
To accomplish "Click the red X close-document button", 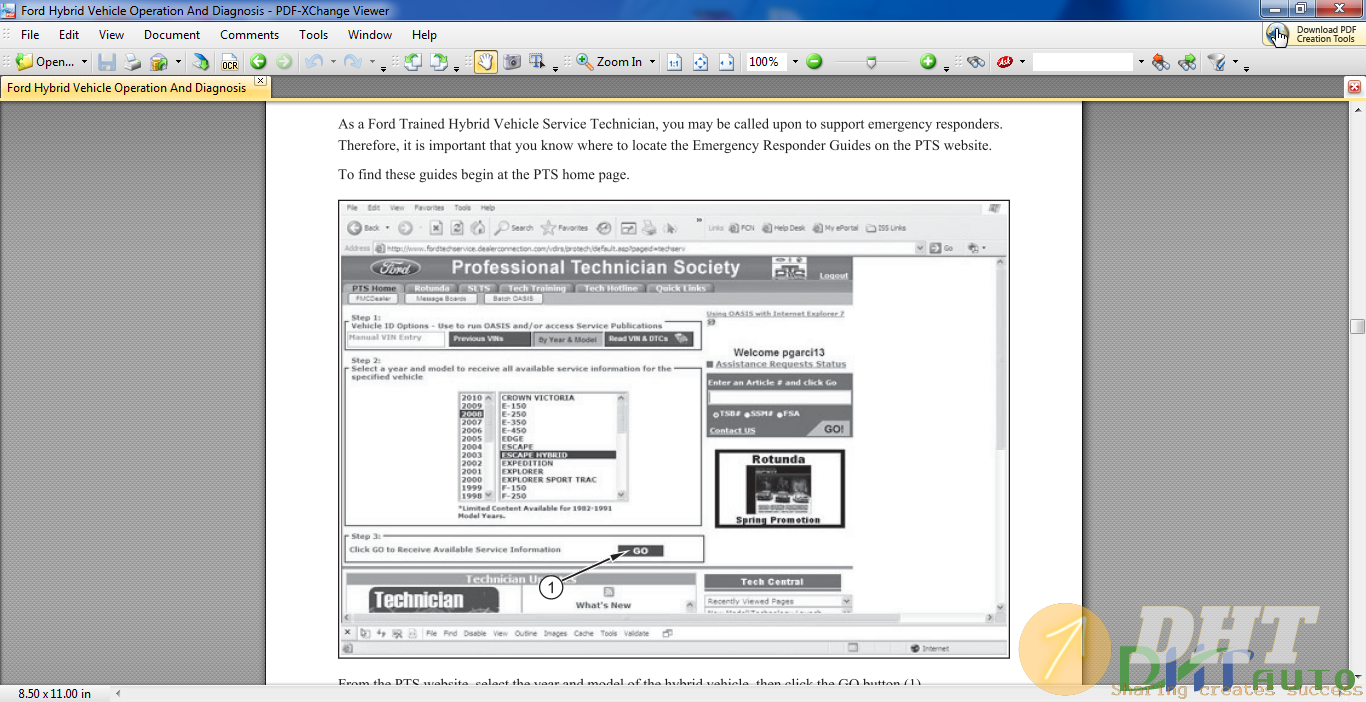I will [x=1355, y=87].
